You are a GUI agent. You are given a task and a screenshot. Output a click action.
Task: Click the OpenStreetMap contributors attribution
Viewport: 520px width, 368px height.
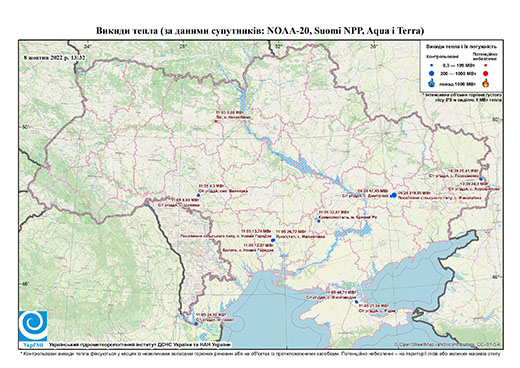point(448,345)
